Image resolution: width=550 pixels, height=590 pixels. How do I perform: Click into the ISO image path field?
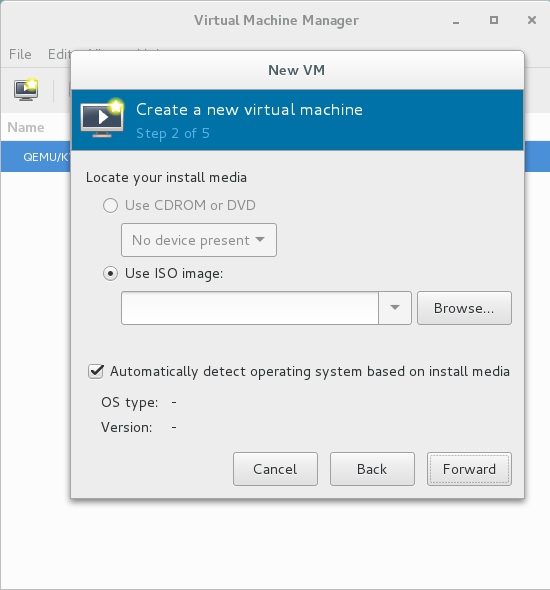[250, 308]
